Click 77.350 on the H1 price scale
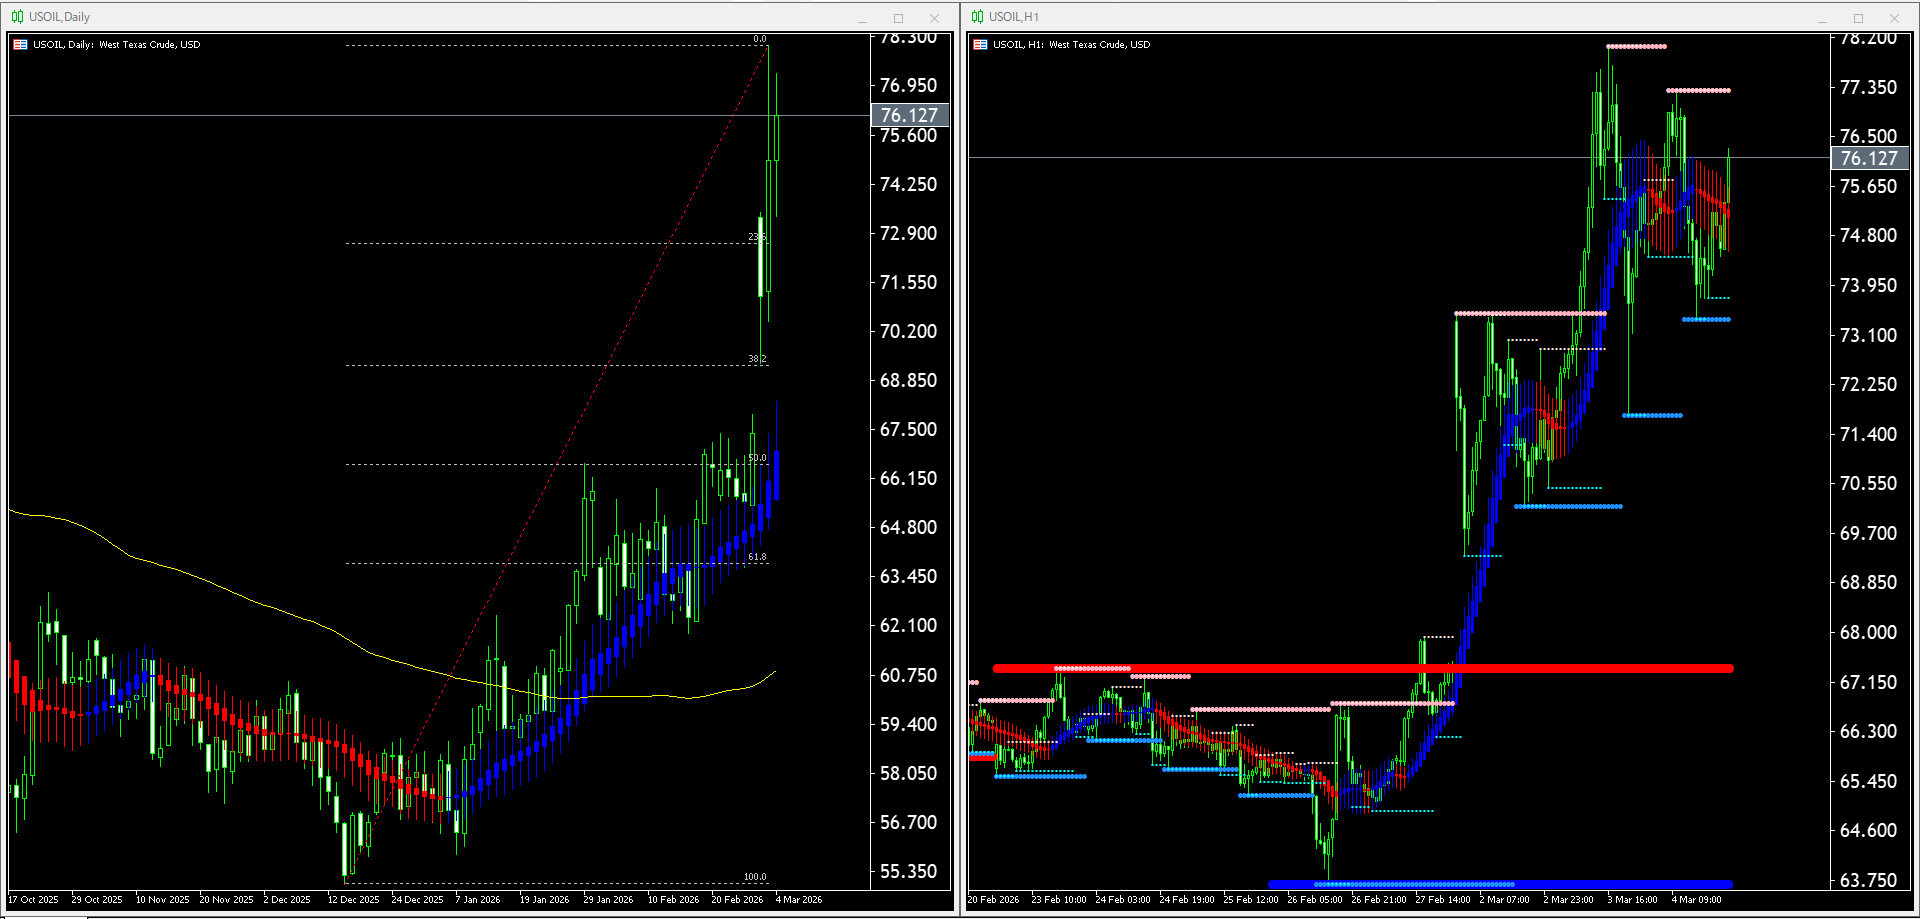 click(x=1868, y=87)
